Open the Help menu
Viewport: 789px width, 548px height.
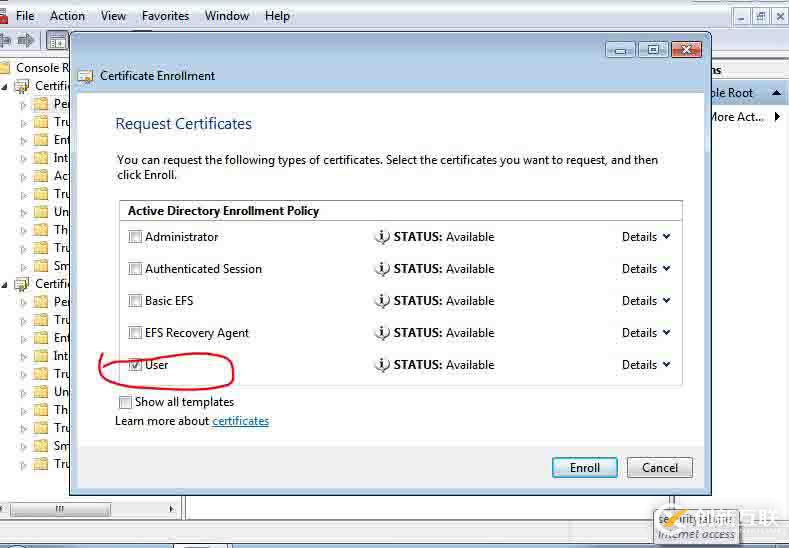(x=277, y=16)
